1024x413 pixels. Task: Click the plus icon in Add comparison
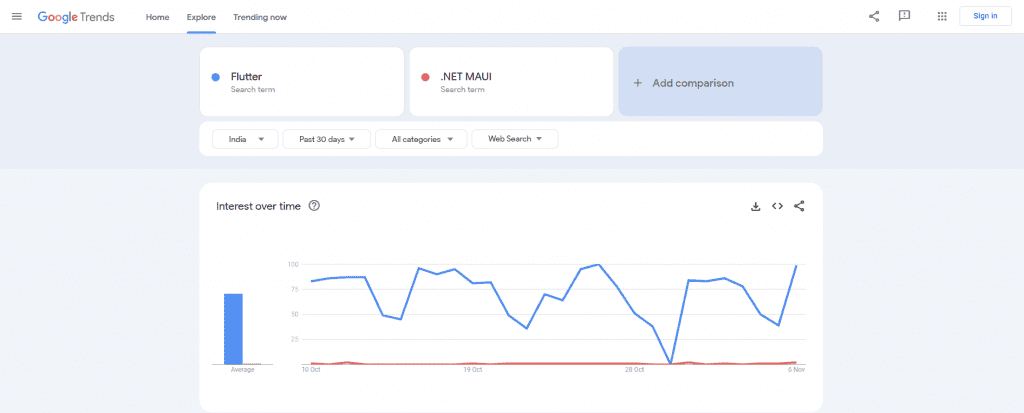(638, 83)
